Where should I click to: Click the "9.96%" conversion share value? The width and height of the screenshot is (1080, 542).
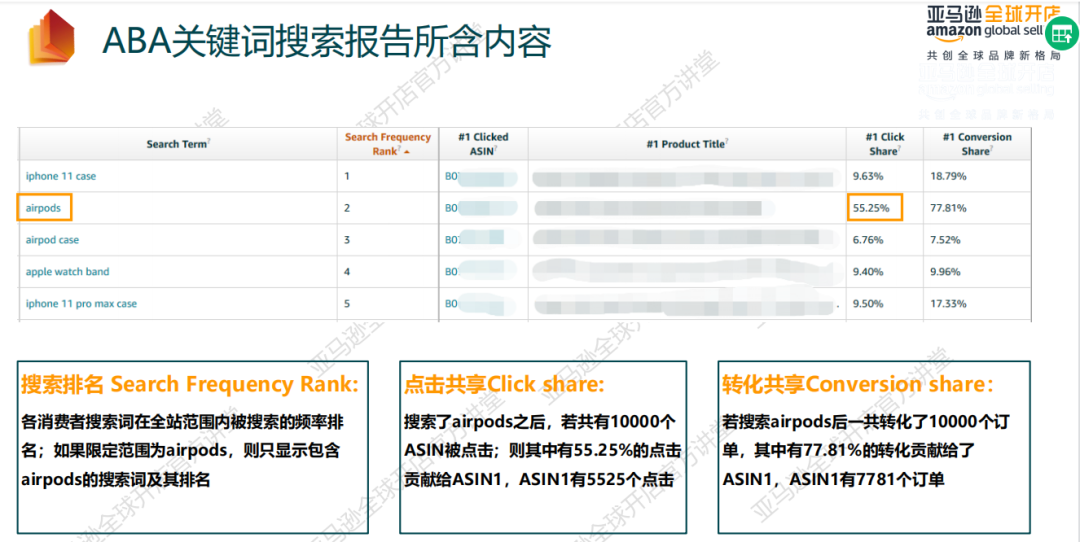[945, 272]
